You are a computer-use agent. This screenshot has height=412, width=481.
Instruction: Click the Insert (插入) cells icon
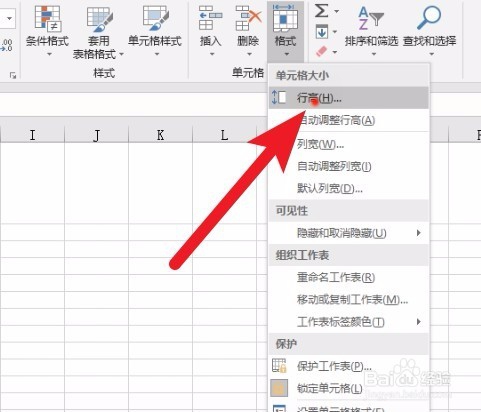point(211,18)
